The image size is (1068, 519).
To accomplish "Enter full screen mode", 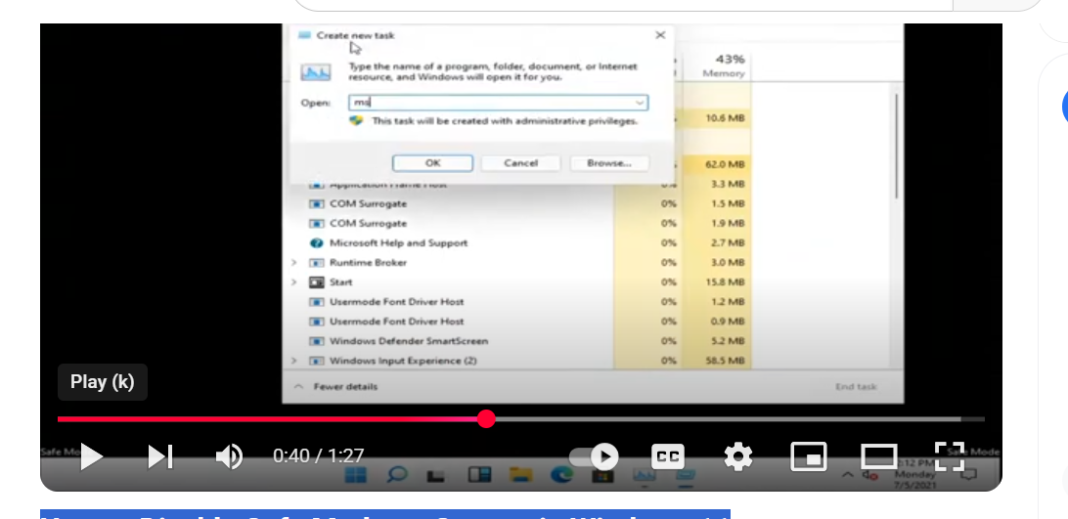I will (949, 456).
